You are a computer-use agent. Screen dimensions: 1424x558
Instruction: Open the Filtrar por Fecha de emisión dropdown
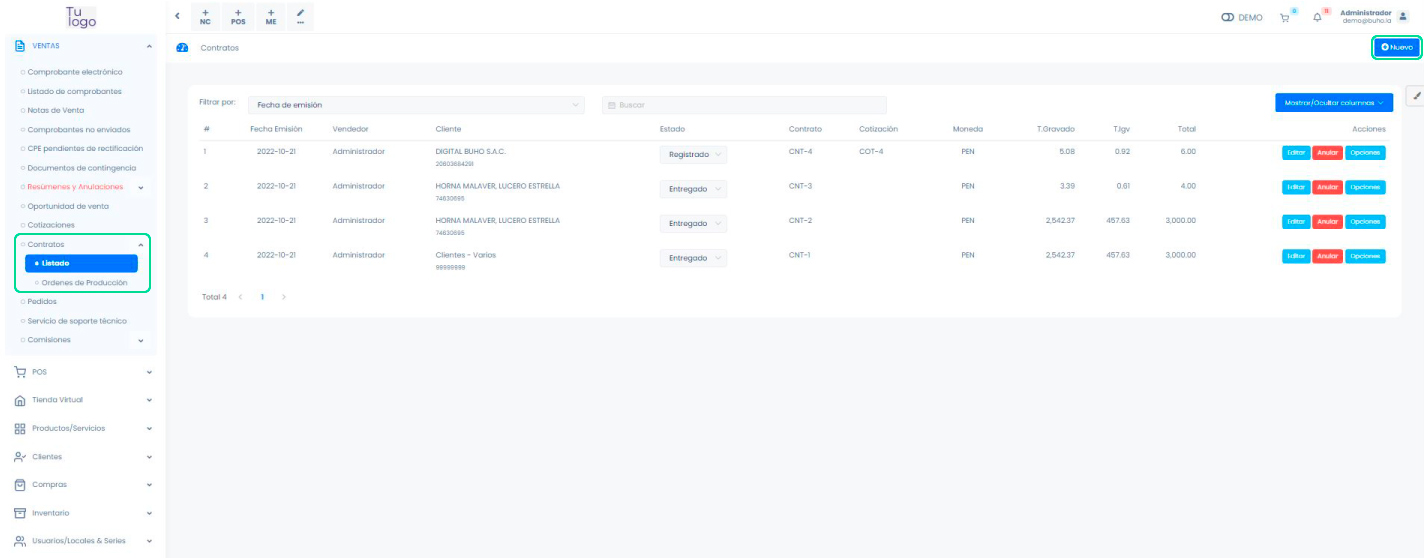point(416,105)
